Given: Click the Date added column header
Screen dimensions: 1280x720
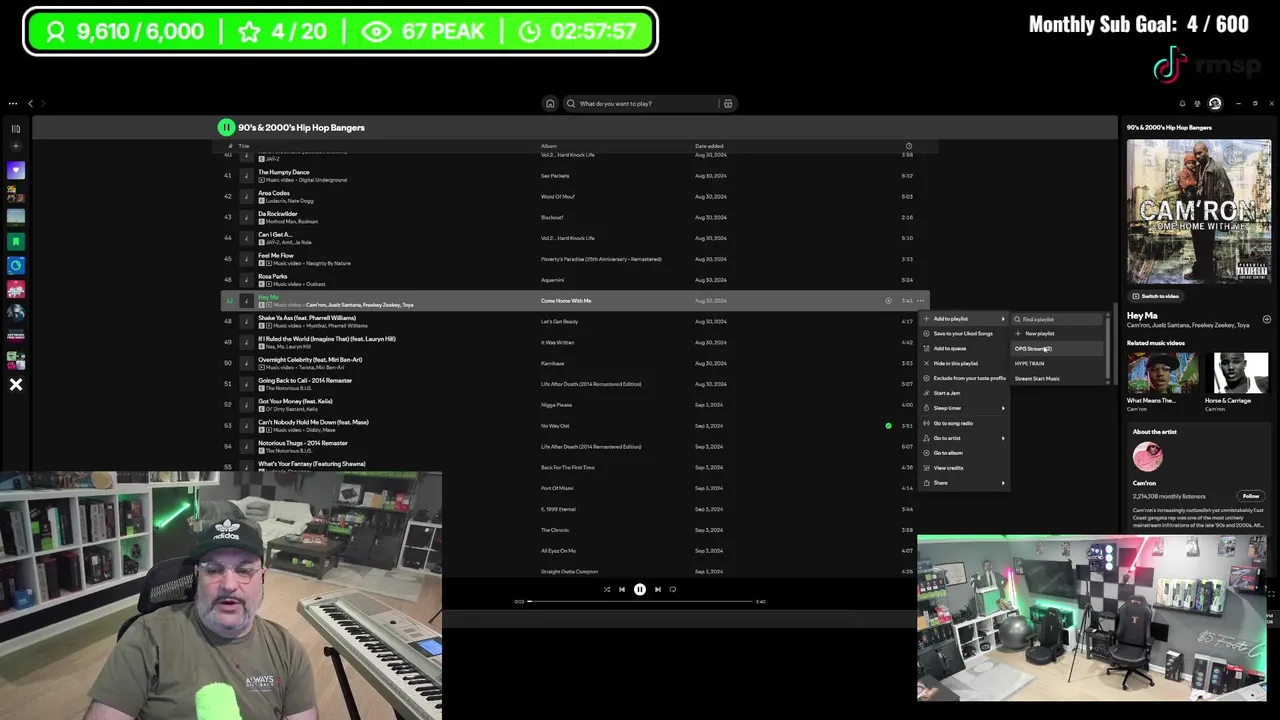Looking at the screenshot, I should [709, 146].
